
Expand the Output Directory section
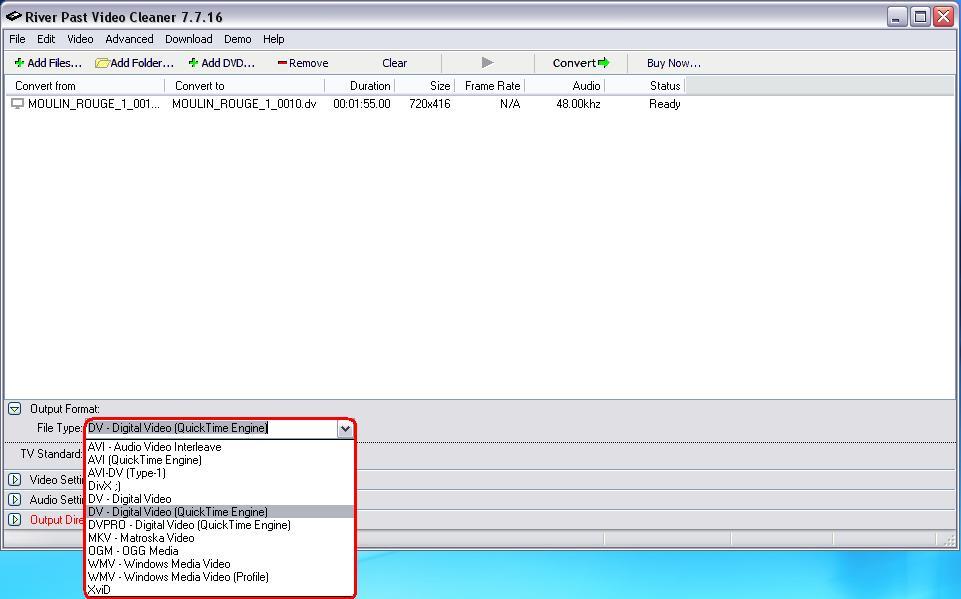[15, 520]
